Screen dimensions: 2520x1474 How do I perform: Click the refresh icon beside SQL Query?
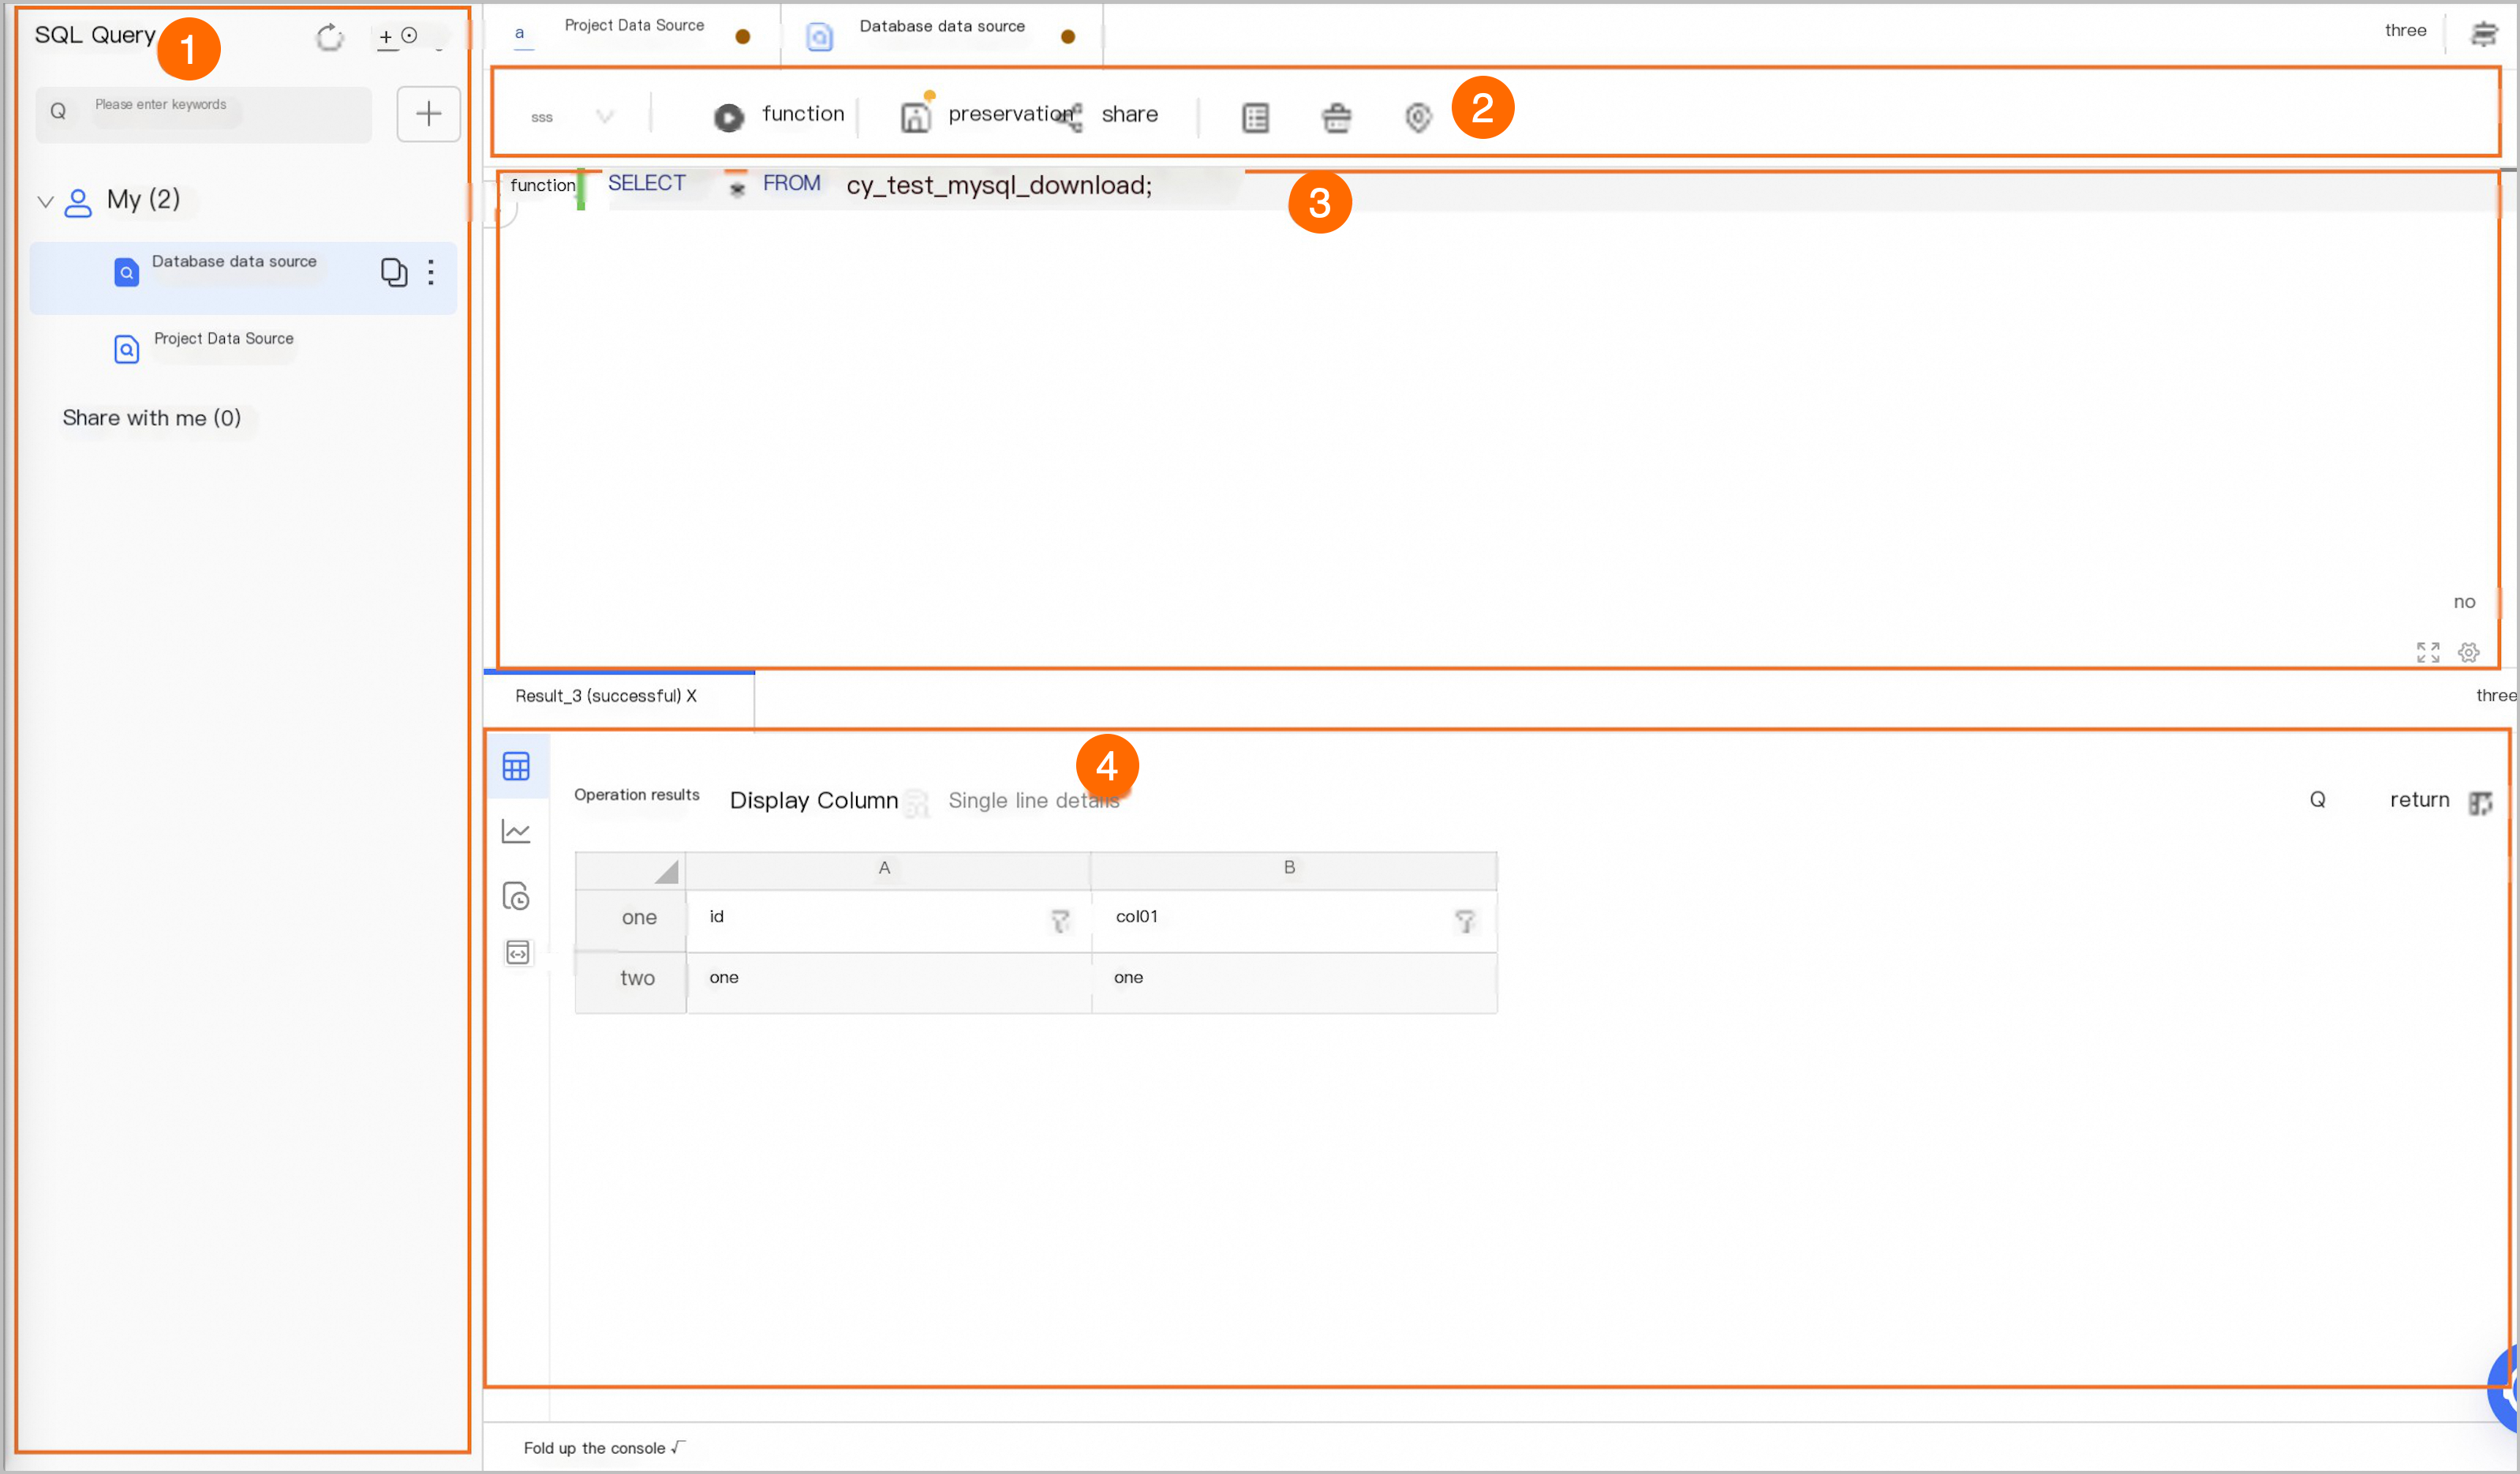(329, 38)
